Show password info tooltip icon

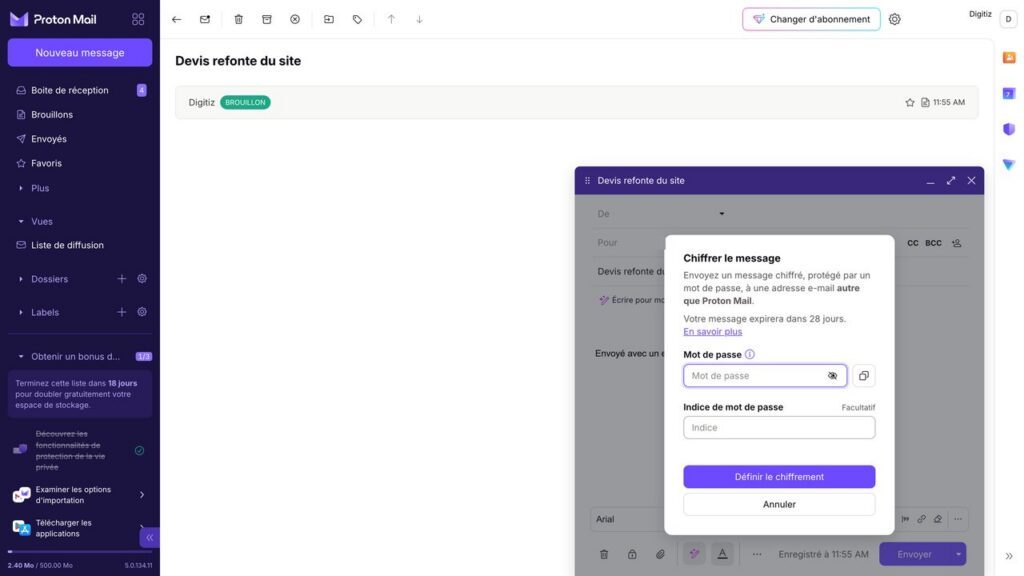[750, 354]
